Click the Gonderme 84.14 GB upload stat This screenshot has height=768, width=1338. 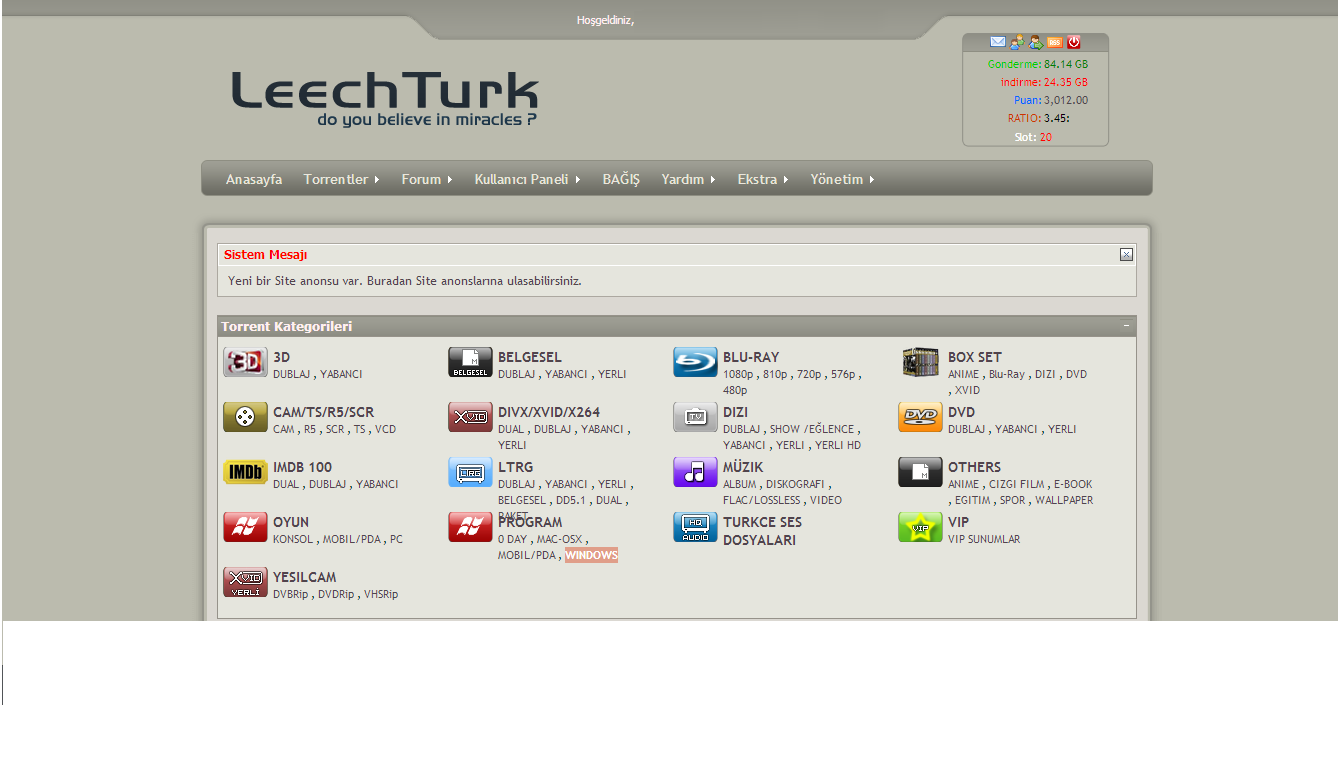1038,64
